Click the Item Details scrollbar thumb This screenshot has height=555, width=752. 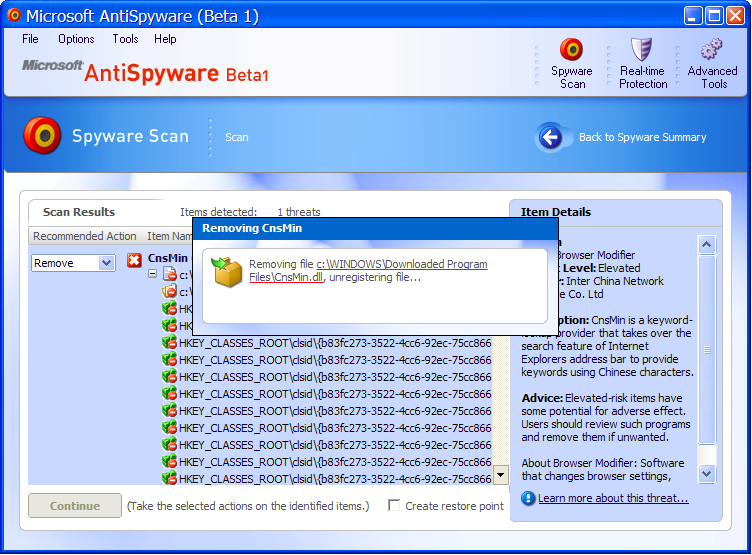pyautogui.click(x=707, y=350)
